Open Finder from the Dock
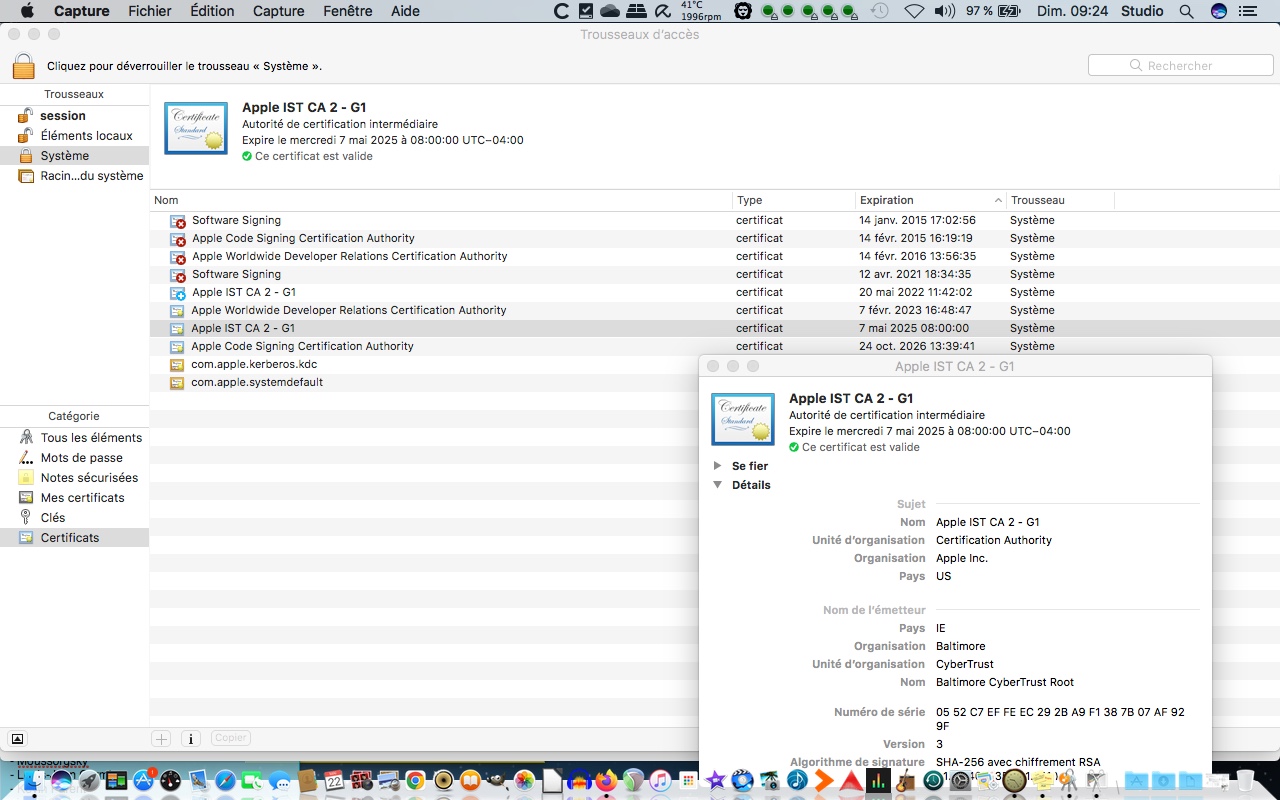 (x=35, y=781)
